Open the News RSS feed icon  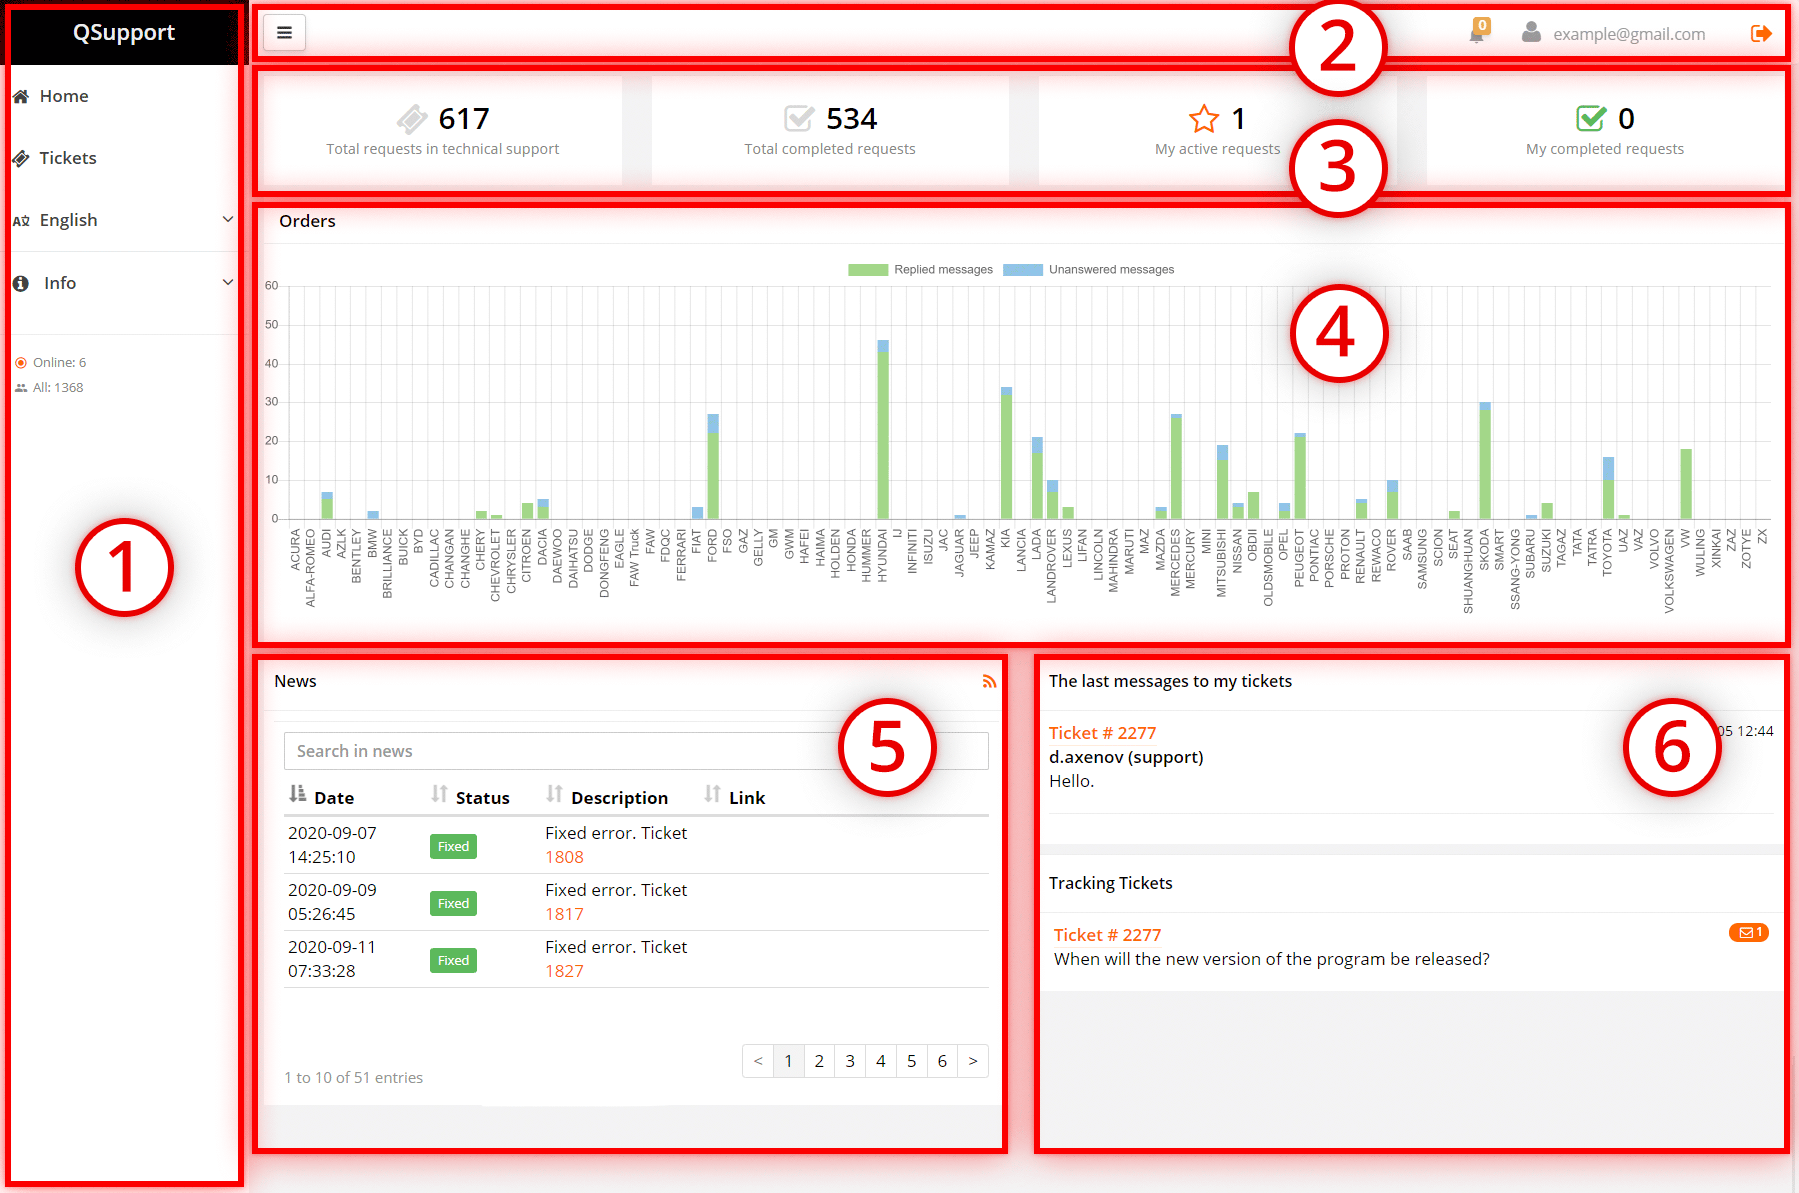(988, 682)
